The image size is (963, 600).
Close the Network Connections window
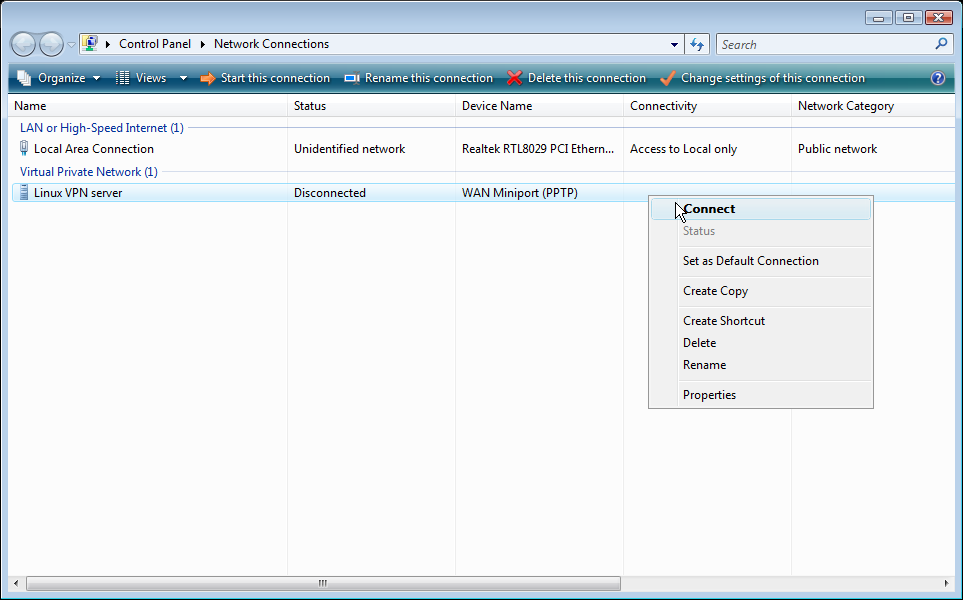(938, 18)
